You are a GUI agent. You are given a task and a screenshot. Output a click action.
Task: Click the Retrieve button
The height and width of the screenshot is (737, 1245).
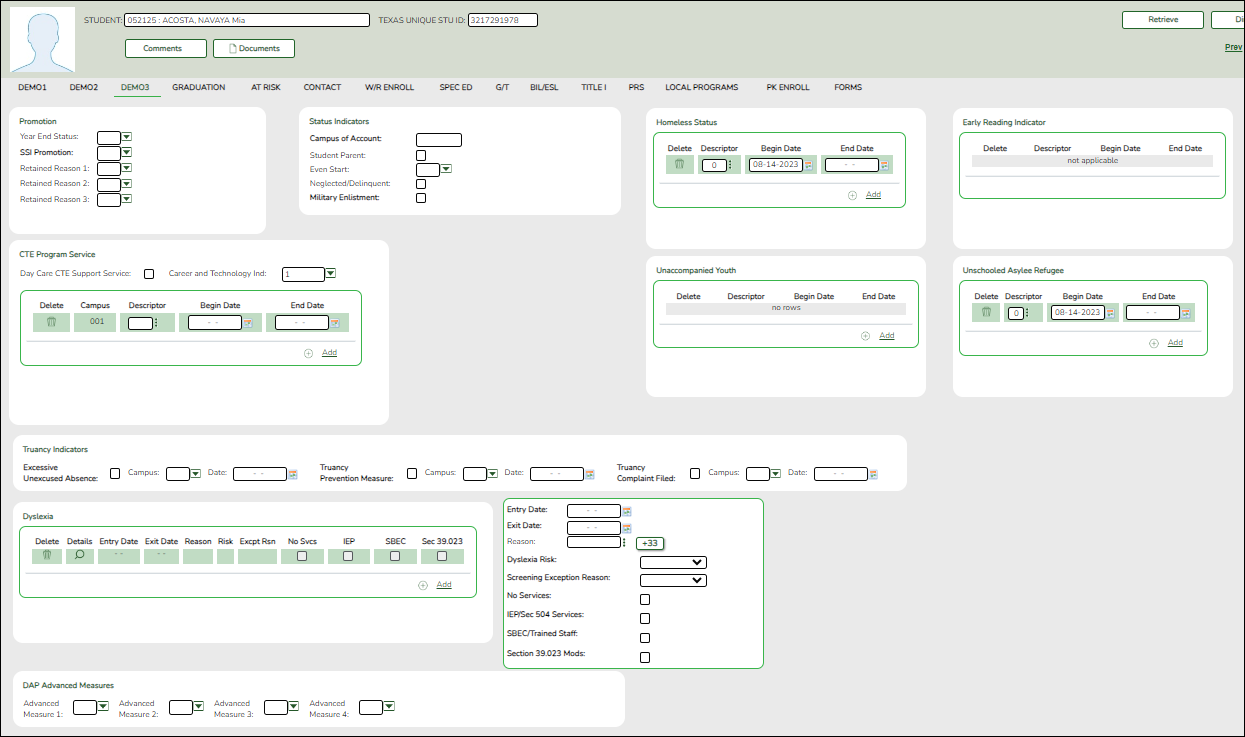[x=1162, y=20]
